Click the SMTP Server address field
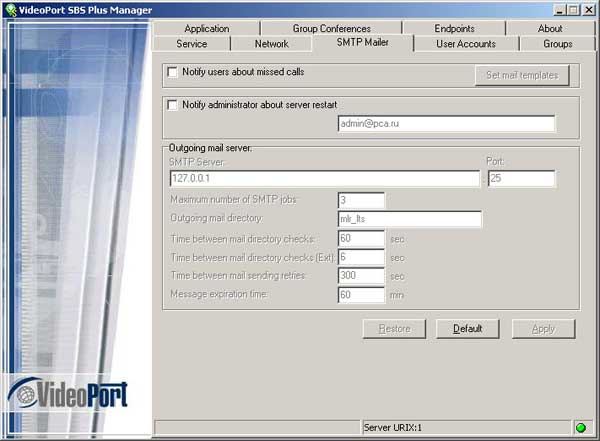The width and height of the screenshot is (600, 441). (324, 178)
